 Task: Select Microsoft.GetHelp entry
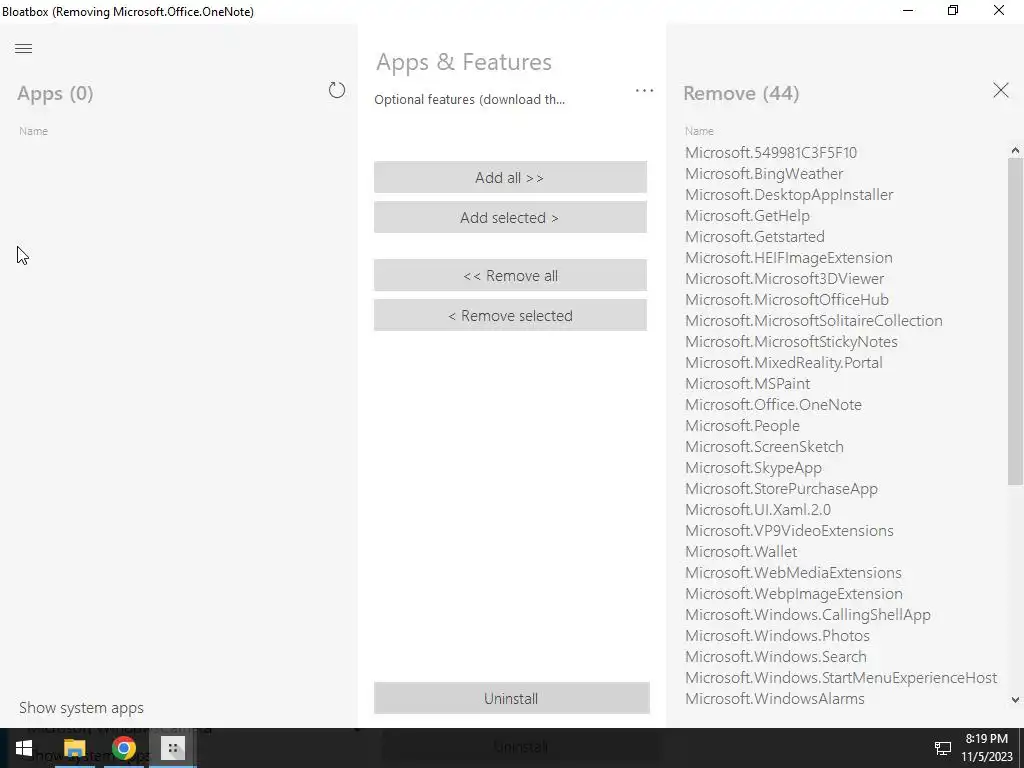pos(747,216)
